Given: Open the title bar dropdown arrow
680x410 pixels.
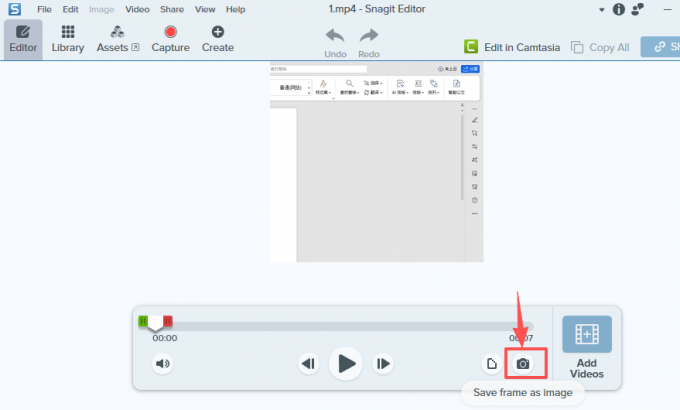Looking at the screenshot, I should [x=602, y=10].
